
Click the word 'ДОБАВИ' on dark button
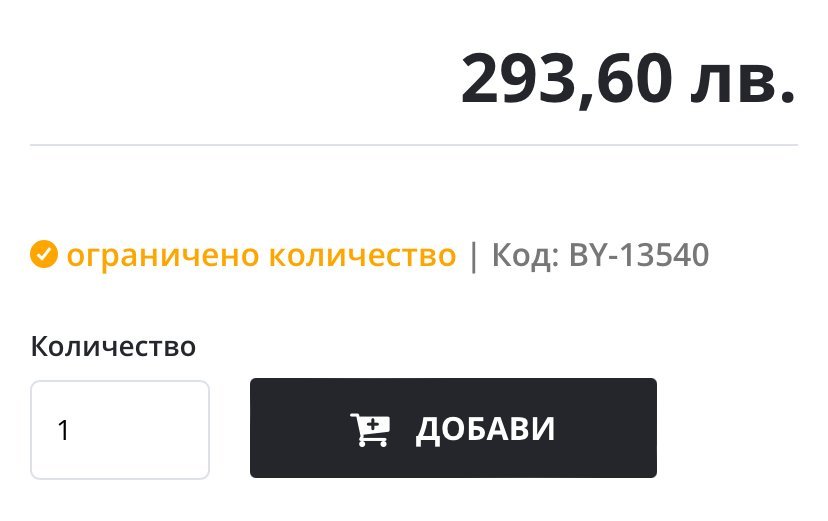coord(485,429)
